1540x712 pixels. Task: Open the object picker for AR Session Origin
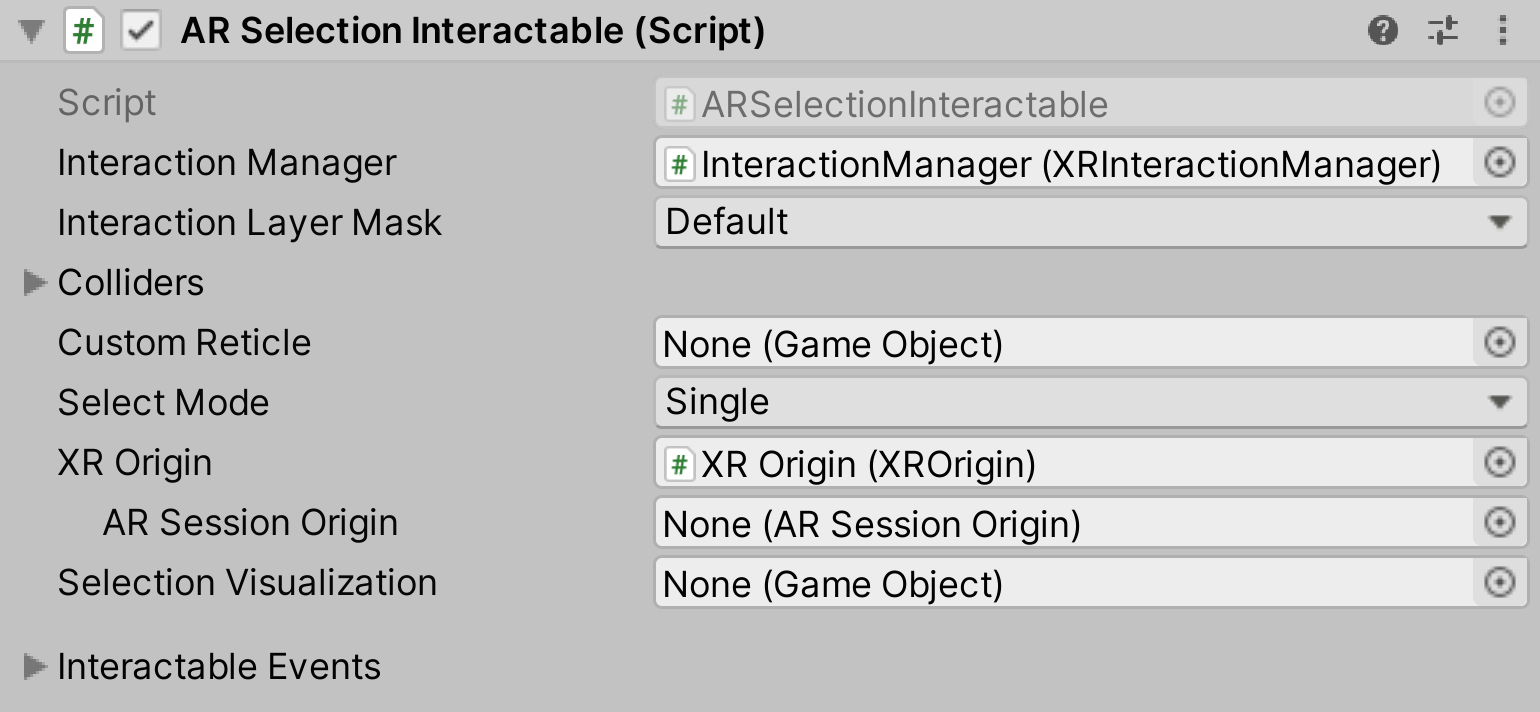(x=1499, y=523)
